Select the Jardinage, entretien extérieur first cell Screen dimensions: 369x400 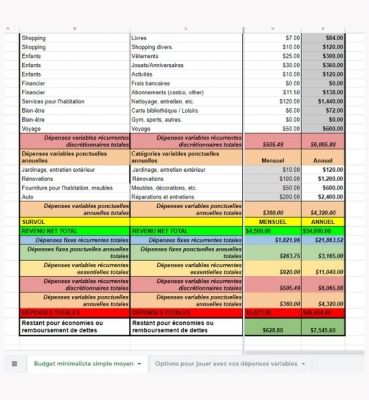point(74,170)
